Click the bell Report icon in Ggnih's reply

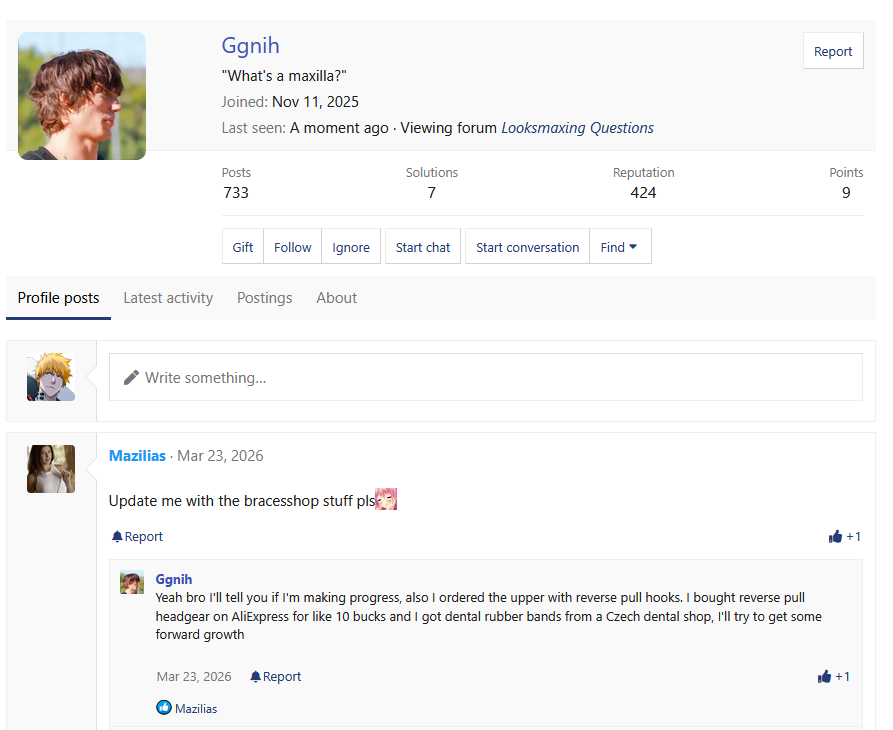255,677
